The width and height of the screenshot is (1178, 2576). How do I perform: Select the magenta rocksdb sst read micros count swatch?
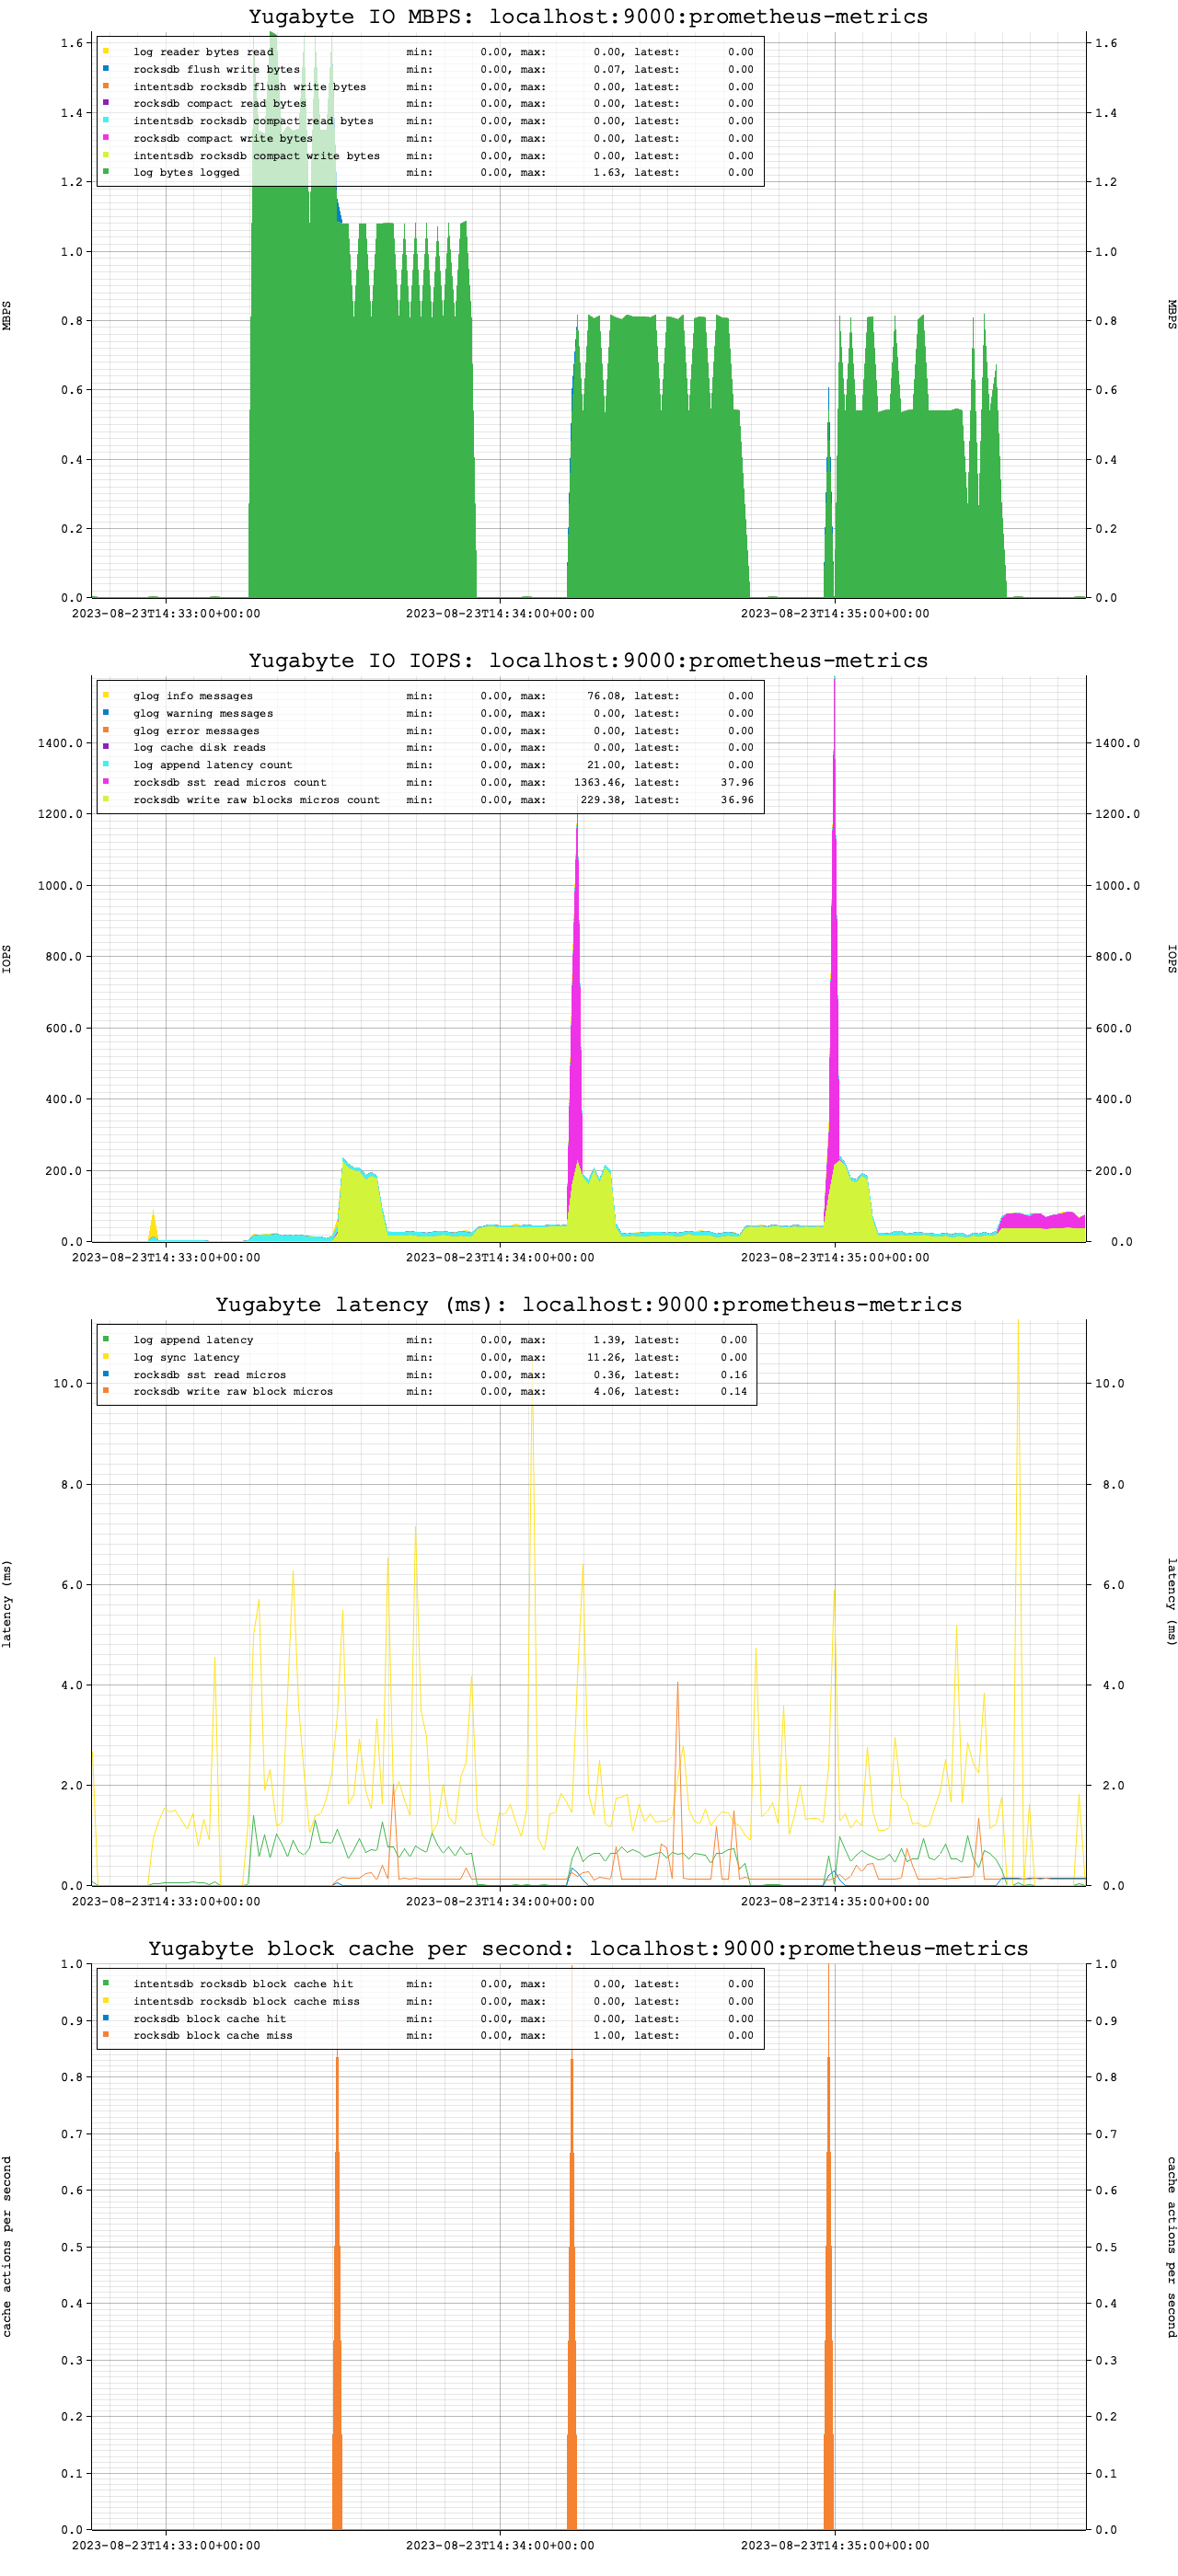pyautogui.click(x=106, y=781)
